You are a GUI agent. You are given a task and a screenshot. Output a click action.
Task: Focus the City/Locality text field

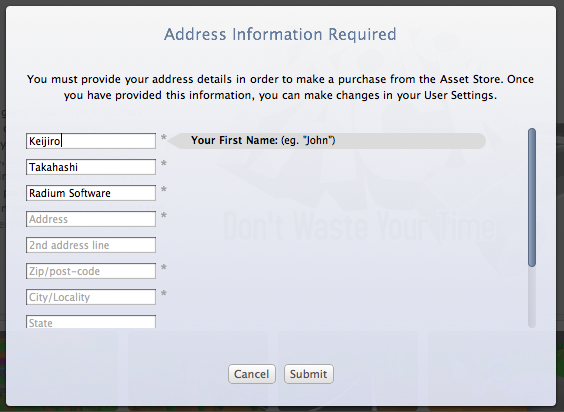click(x=91, y=297)
